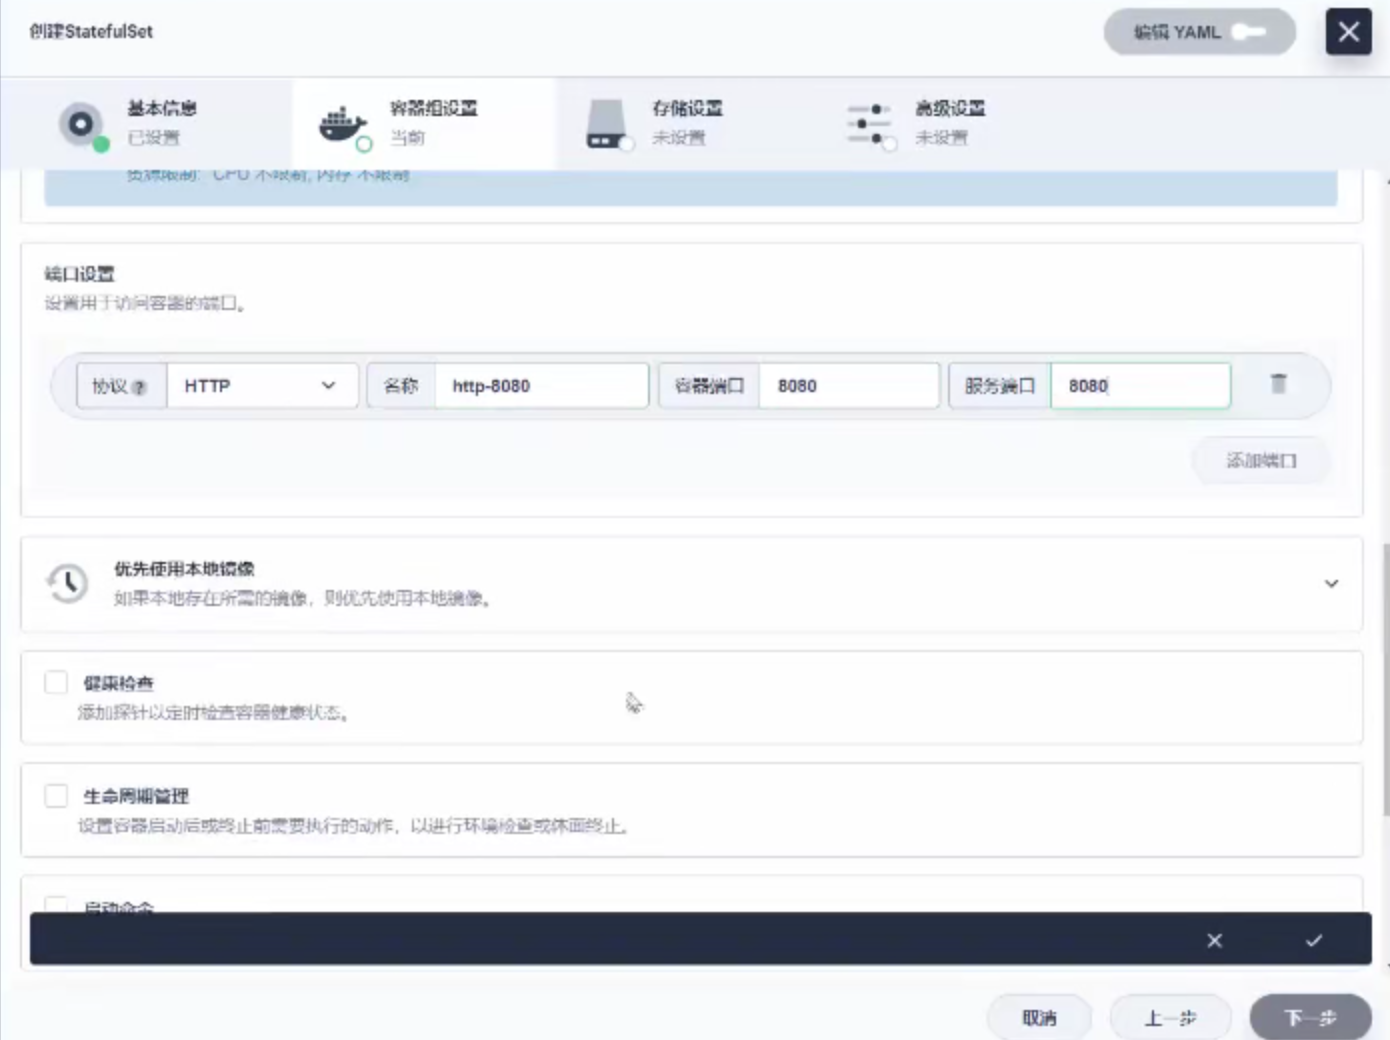Click the 端口设置 heading text
Image resolution: width=1390 pixels, height=1040 pixels.
(x=79, y=274)
